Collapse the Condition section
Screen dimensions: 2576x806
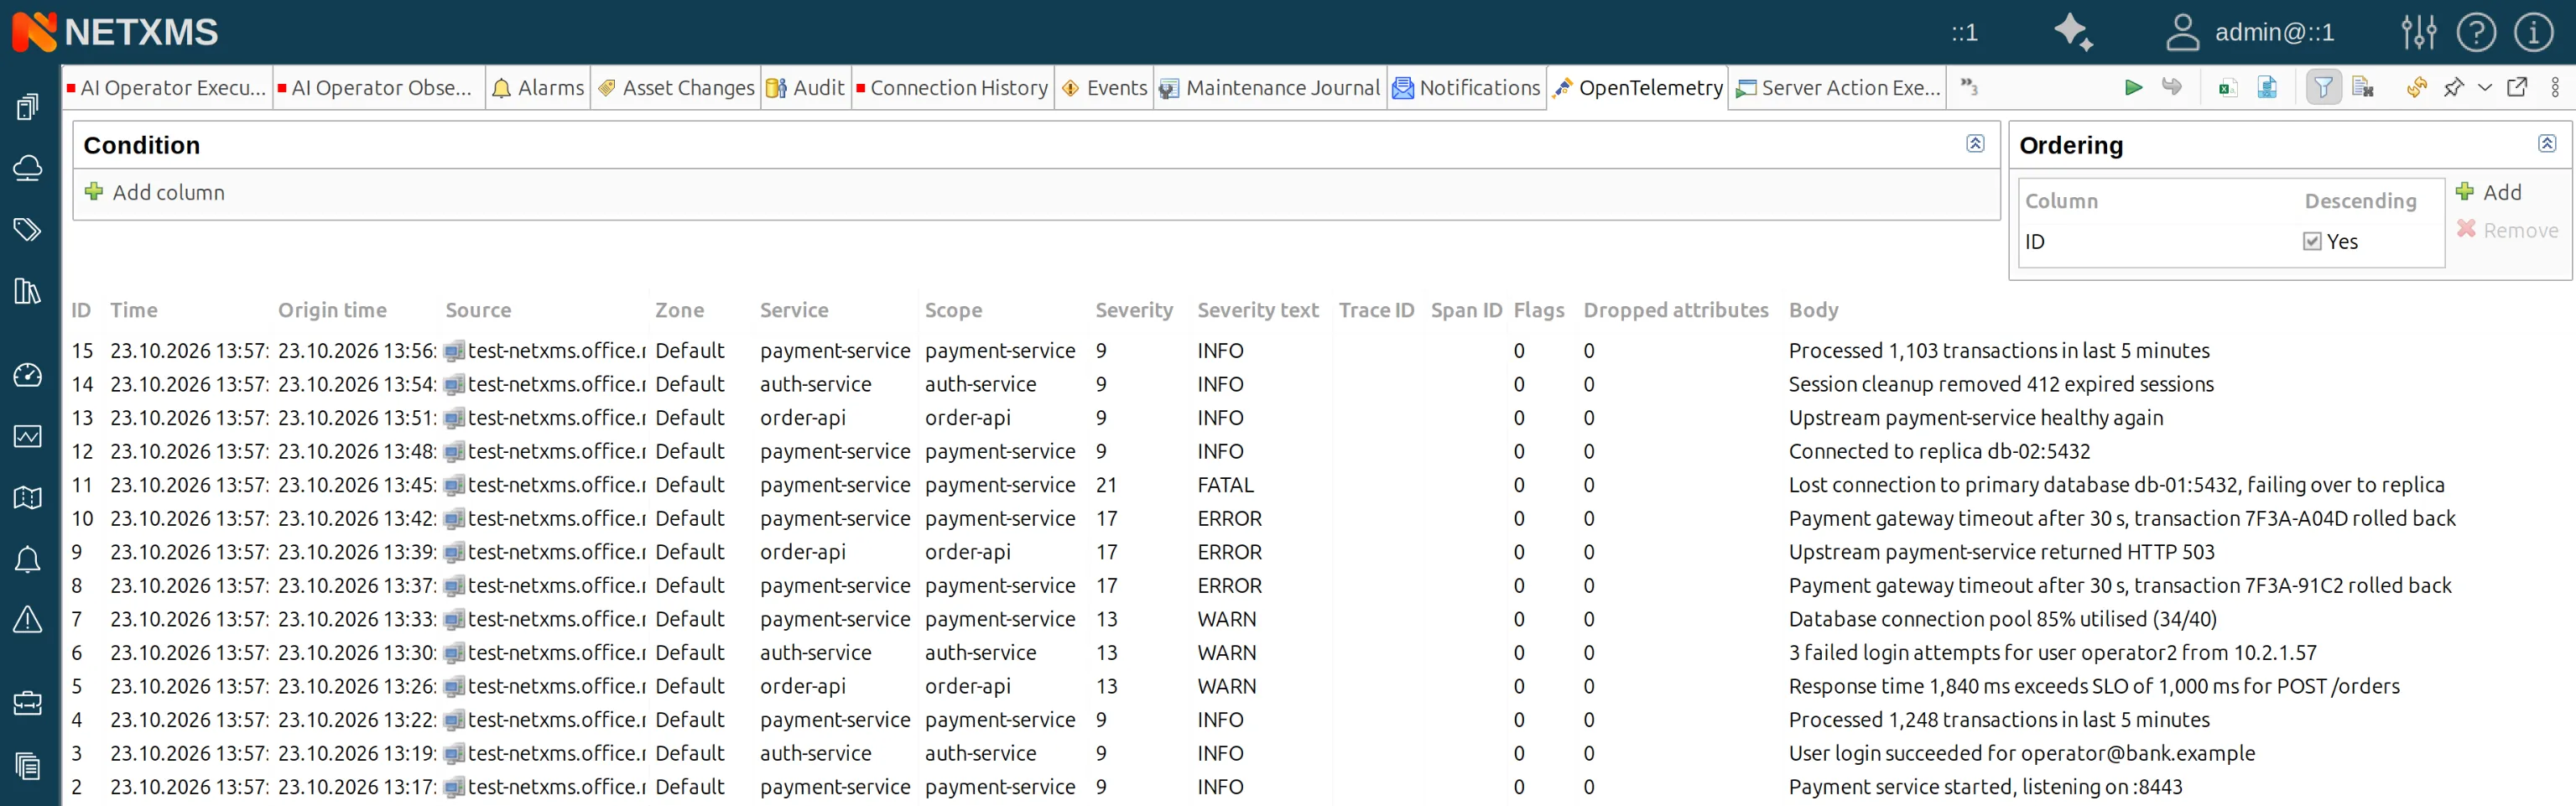point(1975,144)
